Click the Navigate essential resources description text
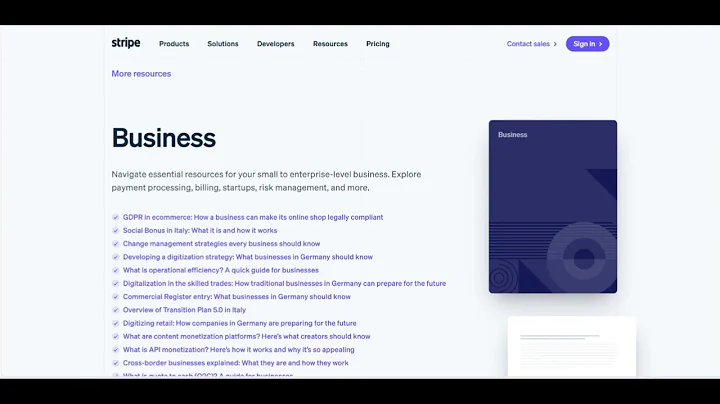 pos(266,181)
